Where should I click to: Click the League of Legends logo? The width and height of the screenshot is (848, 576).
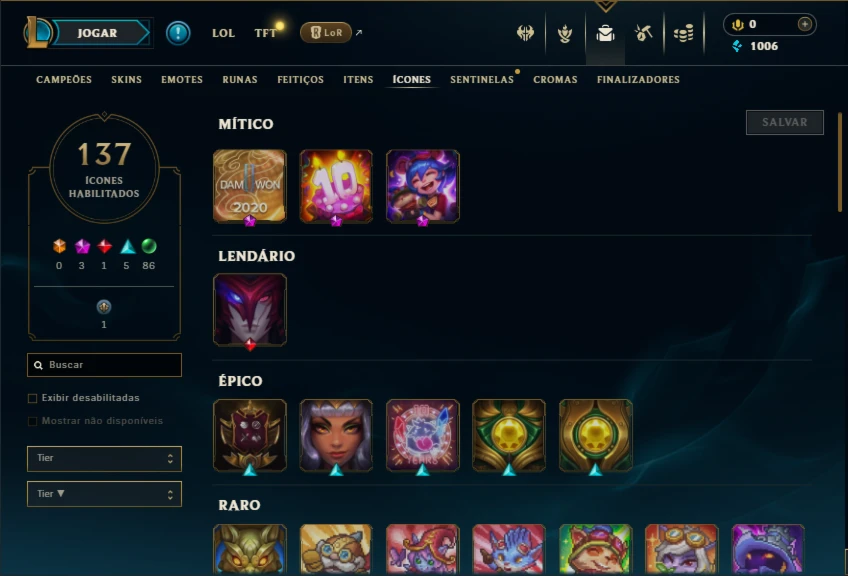pos(37,32)
